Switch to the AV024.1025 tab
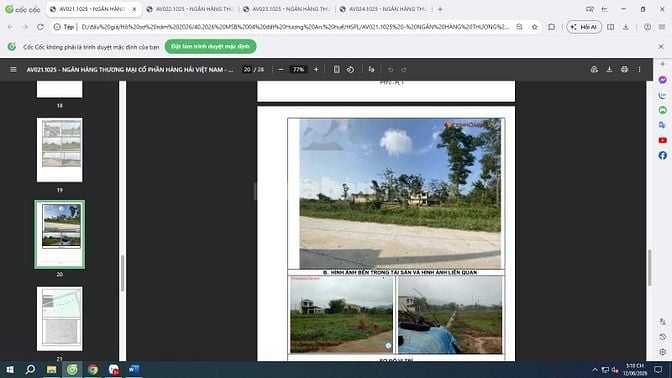The image size is (672, 378). click(x=384, y=9)
